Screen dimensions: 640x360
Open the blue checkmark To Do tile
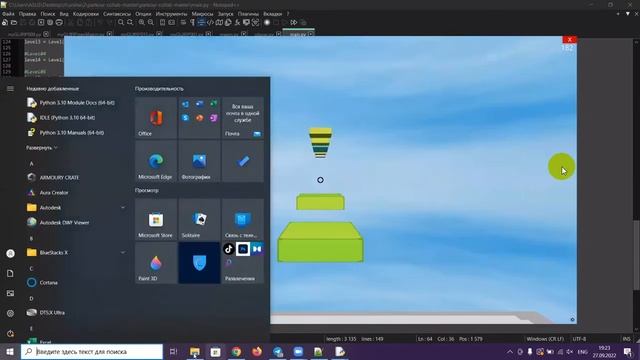243,161
